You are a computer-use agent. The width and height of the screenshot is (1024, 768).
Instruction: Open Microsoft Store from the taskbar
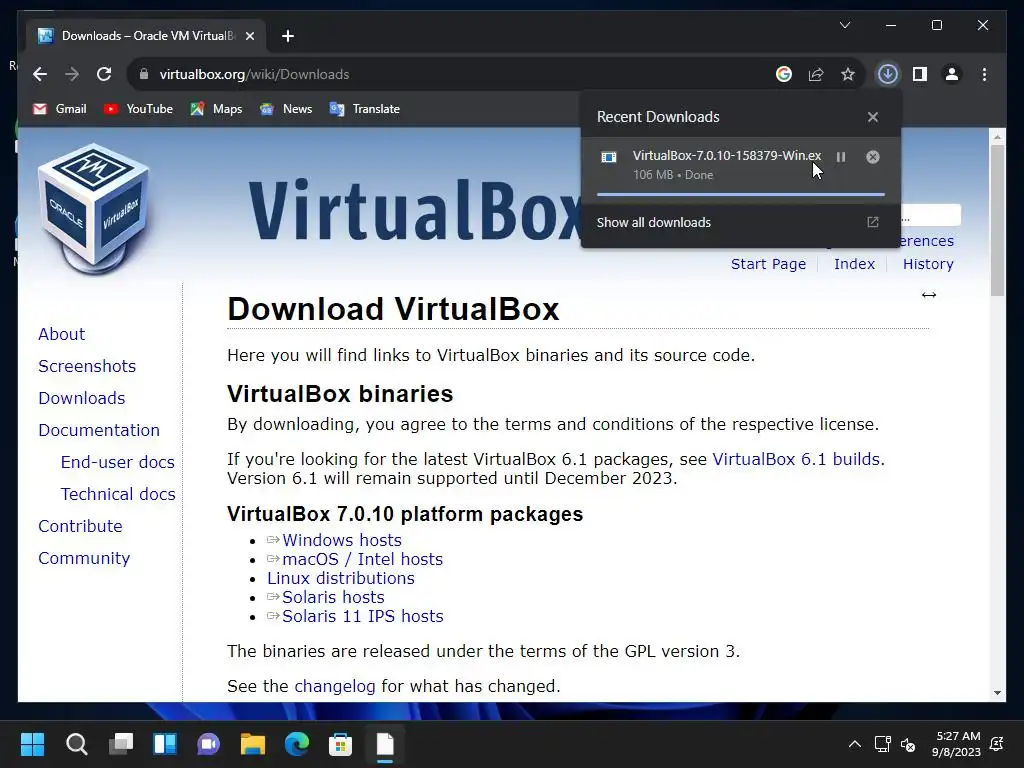click(340, 744)
